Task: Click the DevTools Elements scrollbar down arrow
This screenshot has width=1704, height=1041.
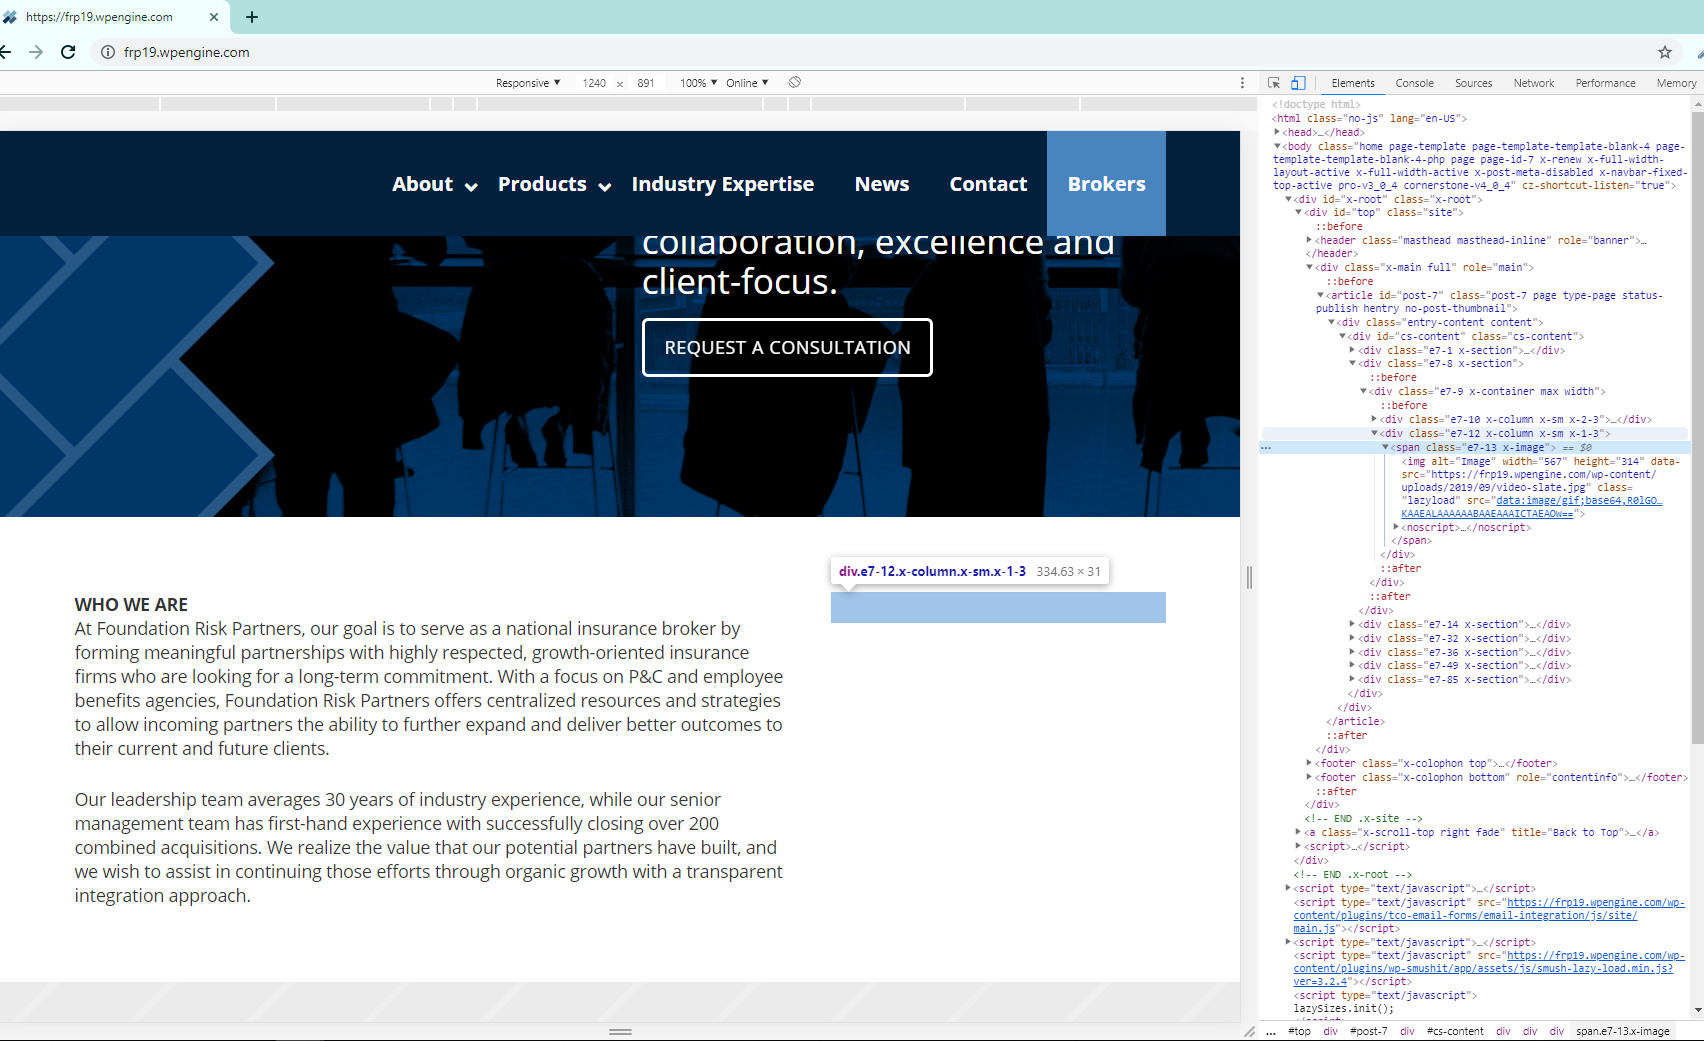Action: [x=1697, y=1010]
